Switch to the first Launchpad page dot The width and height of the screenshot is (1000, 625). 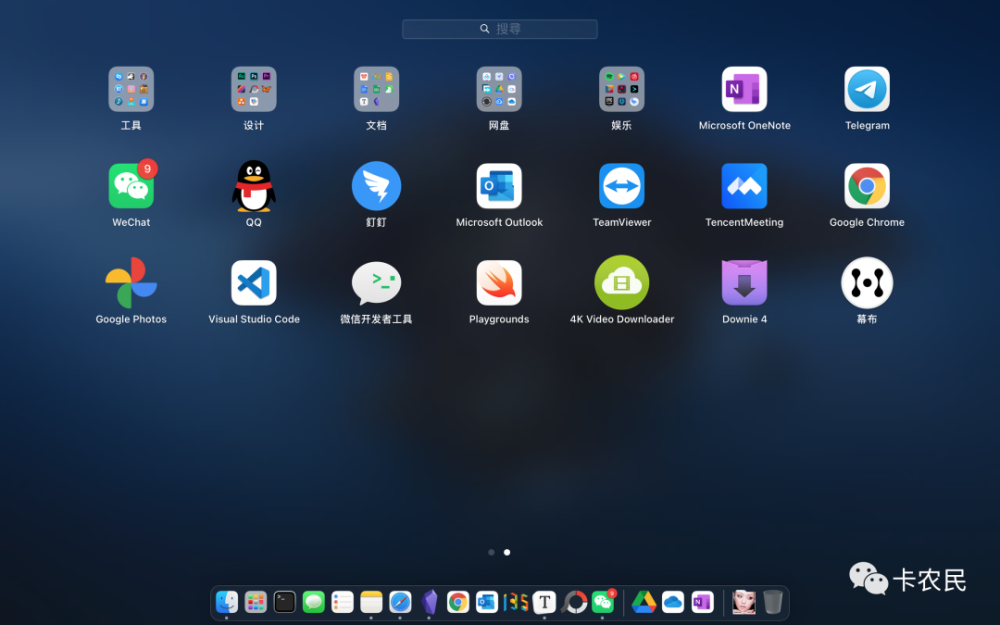(x=491, y=552)
